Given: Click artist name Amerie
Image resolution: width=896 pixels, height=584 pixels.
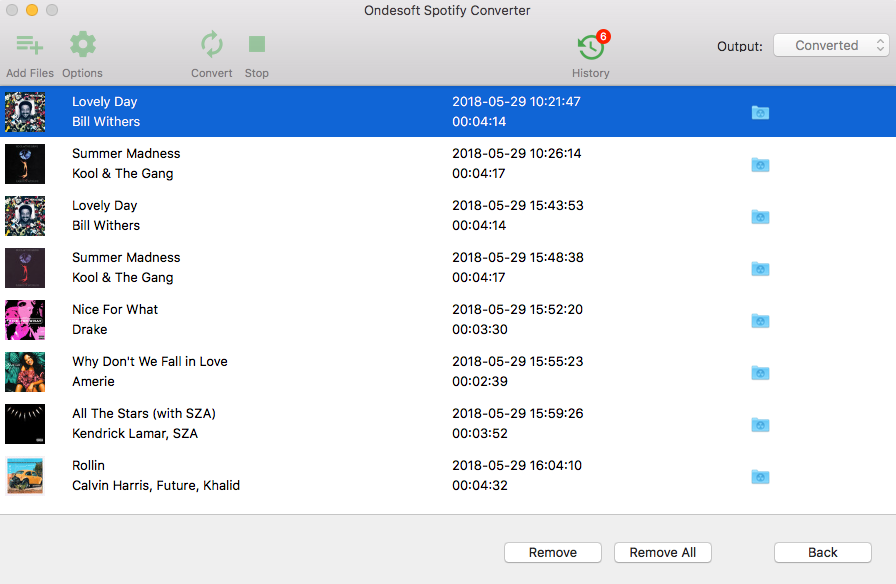Looking at the screenshot, I should (93, 382).
